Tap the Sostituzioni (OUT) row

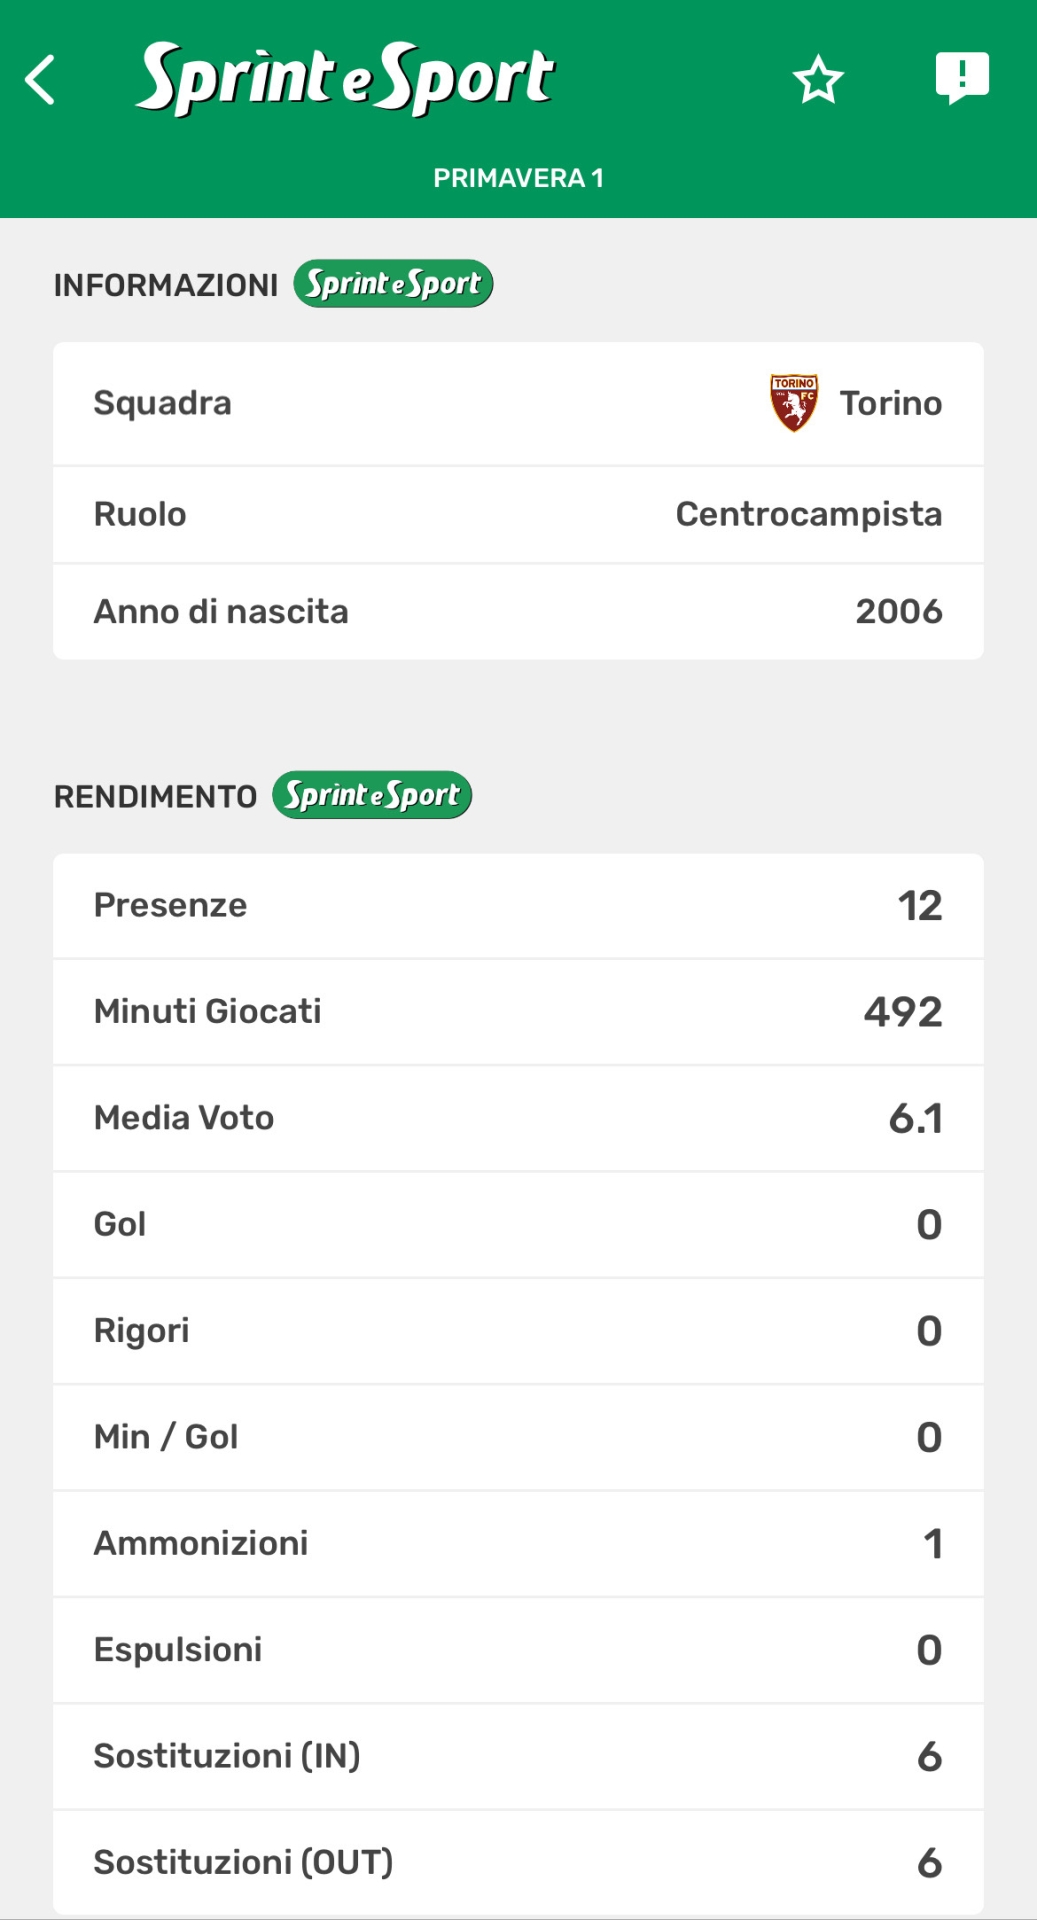pyautogui.click(x=518, y=1862)
